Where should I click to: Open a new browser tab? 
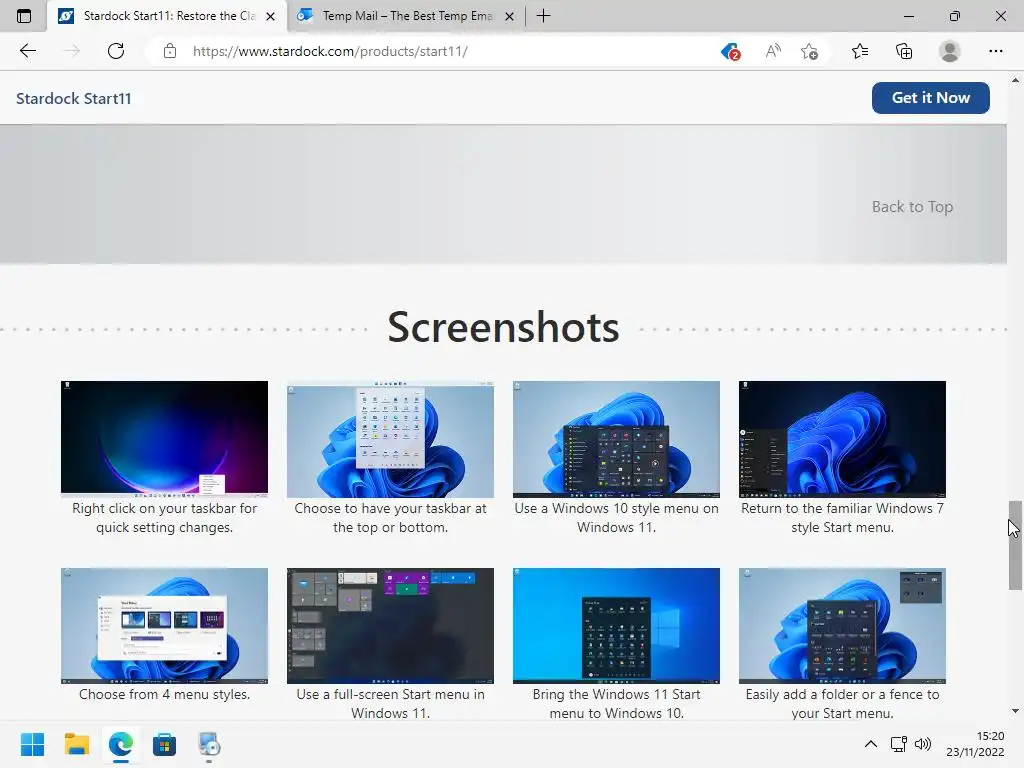click(543, 16)
